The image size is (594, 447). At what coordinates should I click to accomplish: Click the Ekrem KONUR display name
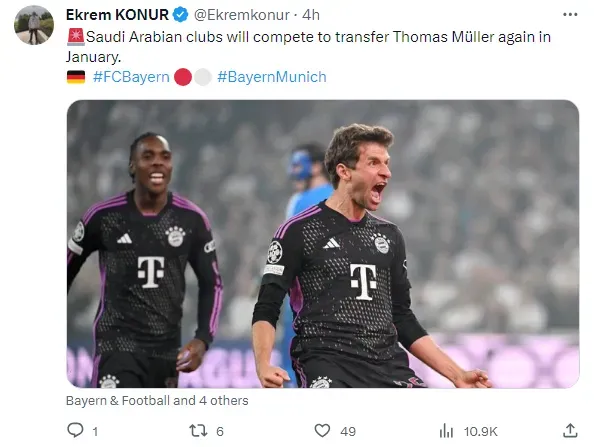tap(117, 15)
